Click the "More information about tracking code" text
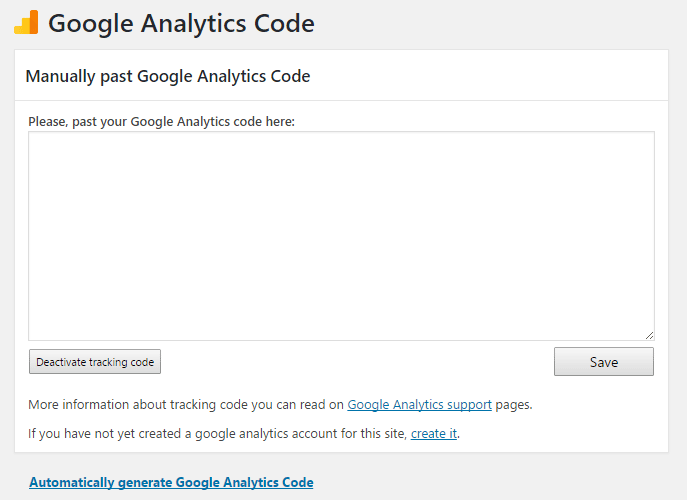The image size is (687, 500). [186, 405]
